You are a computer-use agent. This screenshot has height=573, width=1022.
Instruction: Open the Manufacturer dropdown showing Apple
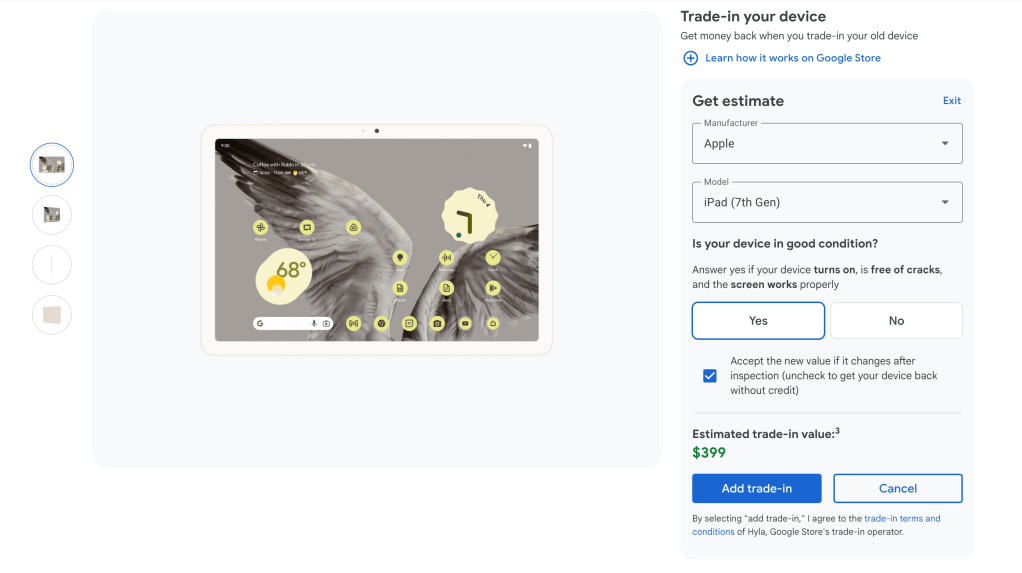coord(826,143)
